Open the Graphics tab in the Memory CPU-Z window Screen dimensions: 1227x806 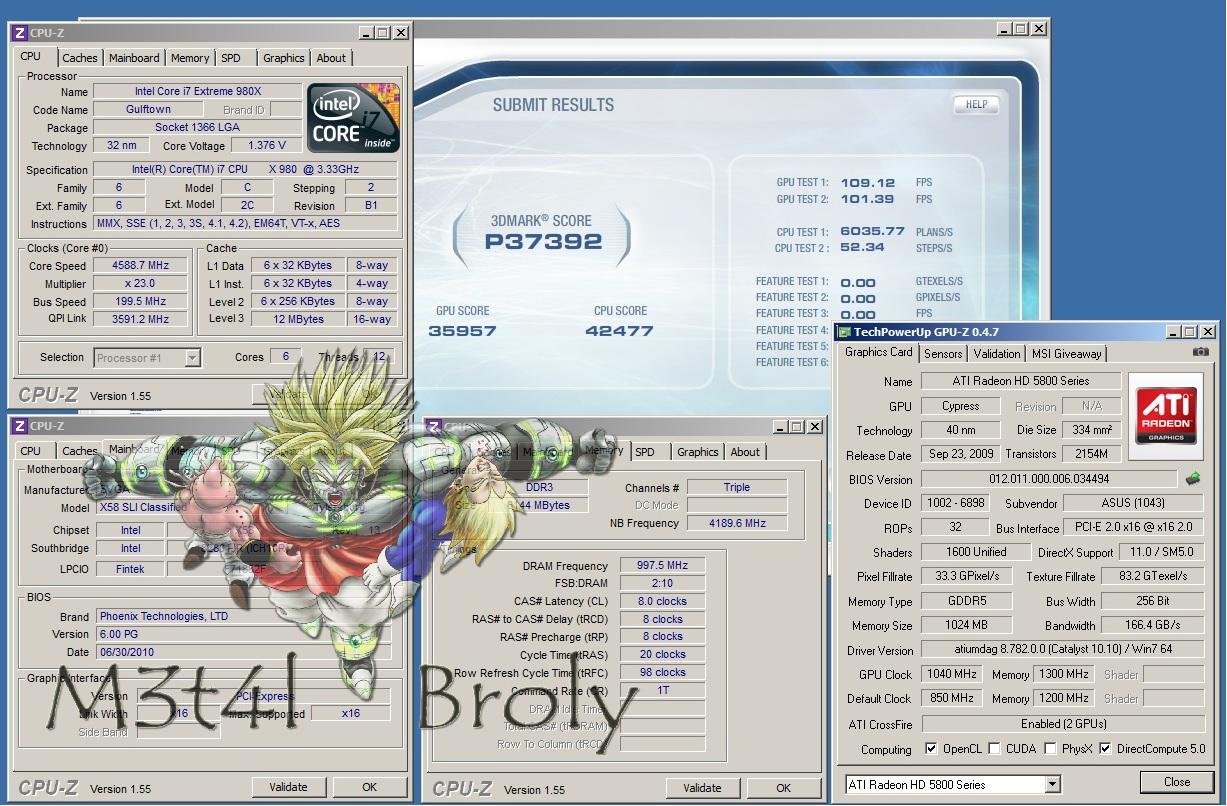[698, 452]
